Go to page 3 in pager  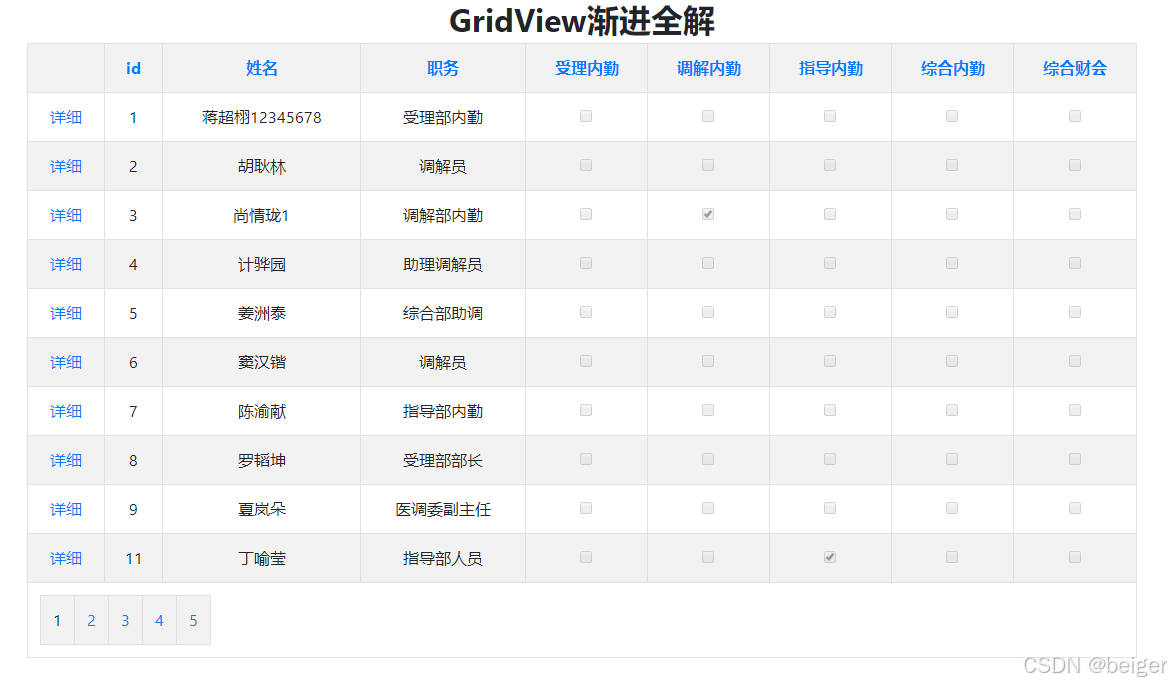pos(125,620)
